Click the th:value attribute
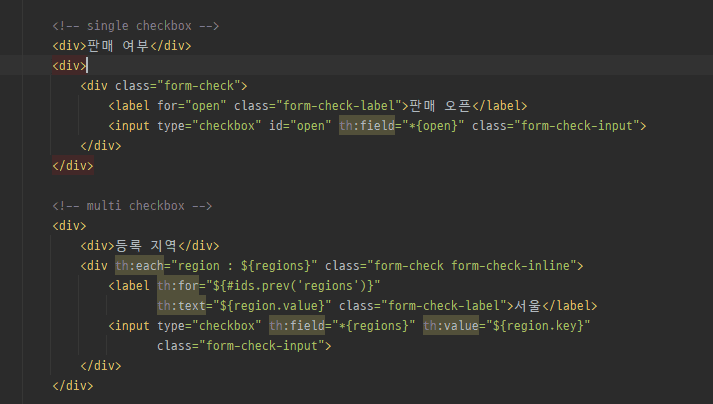 click(451, 326)
